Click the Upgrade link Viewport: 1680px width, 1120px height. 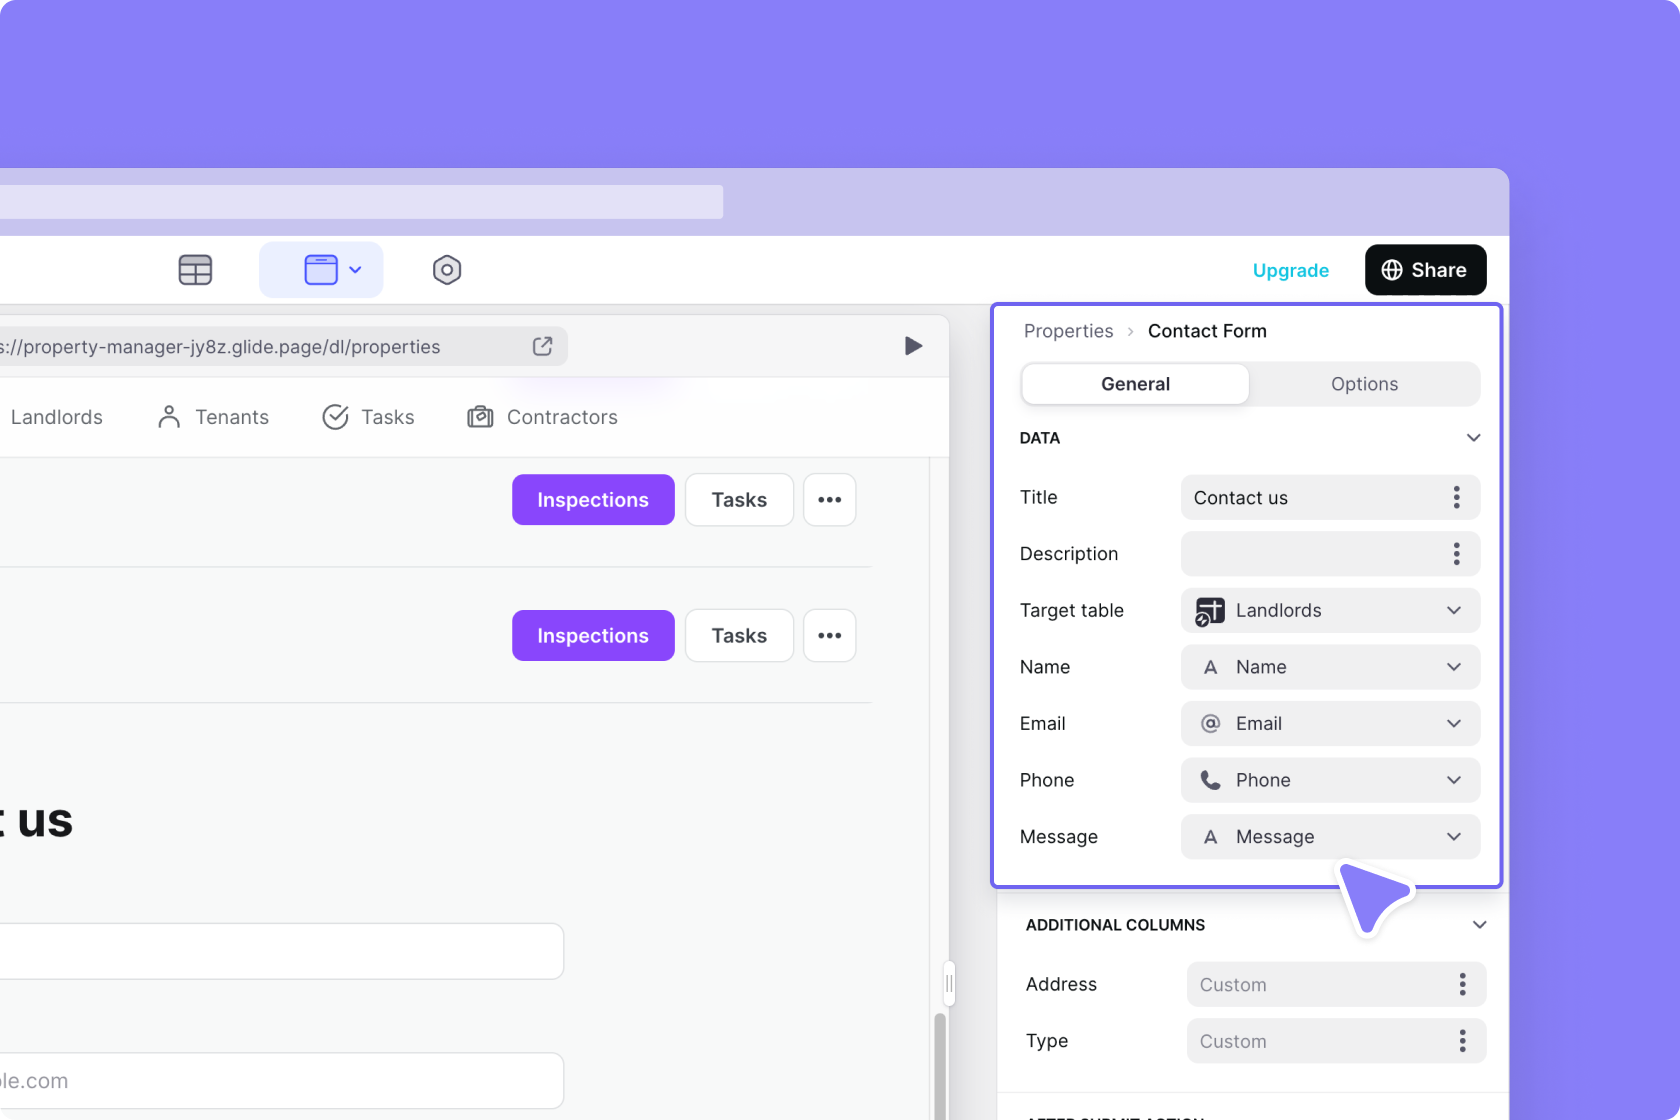point(1290,270)
